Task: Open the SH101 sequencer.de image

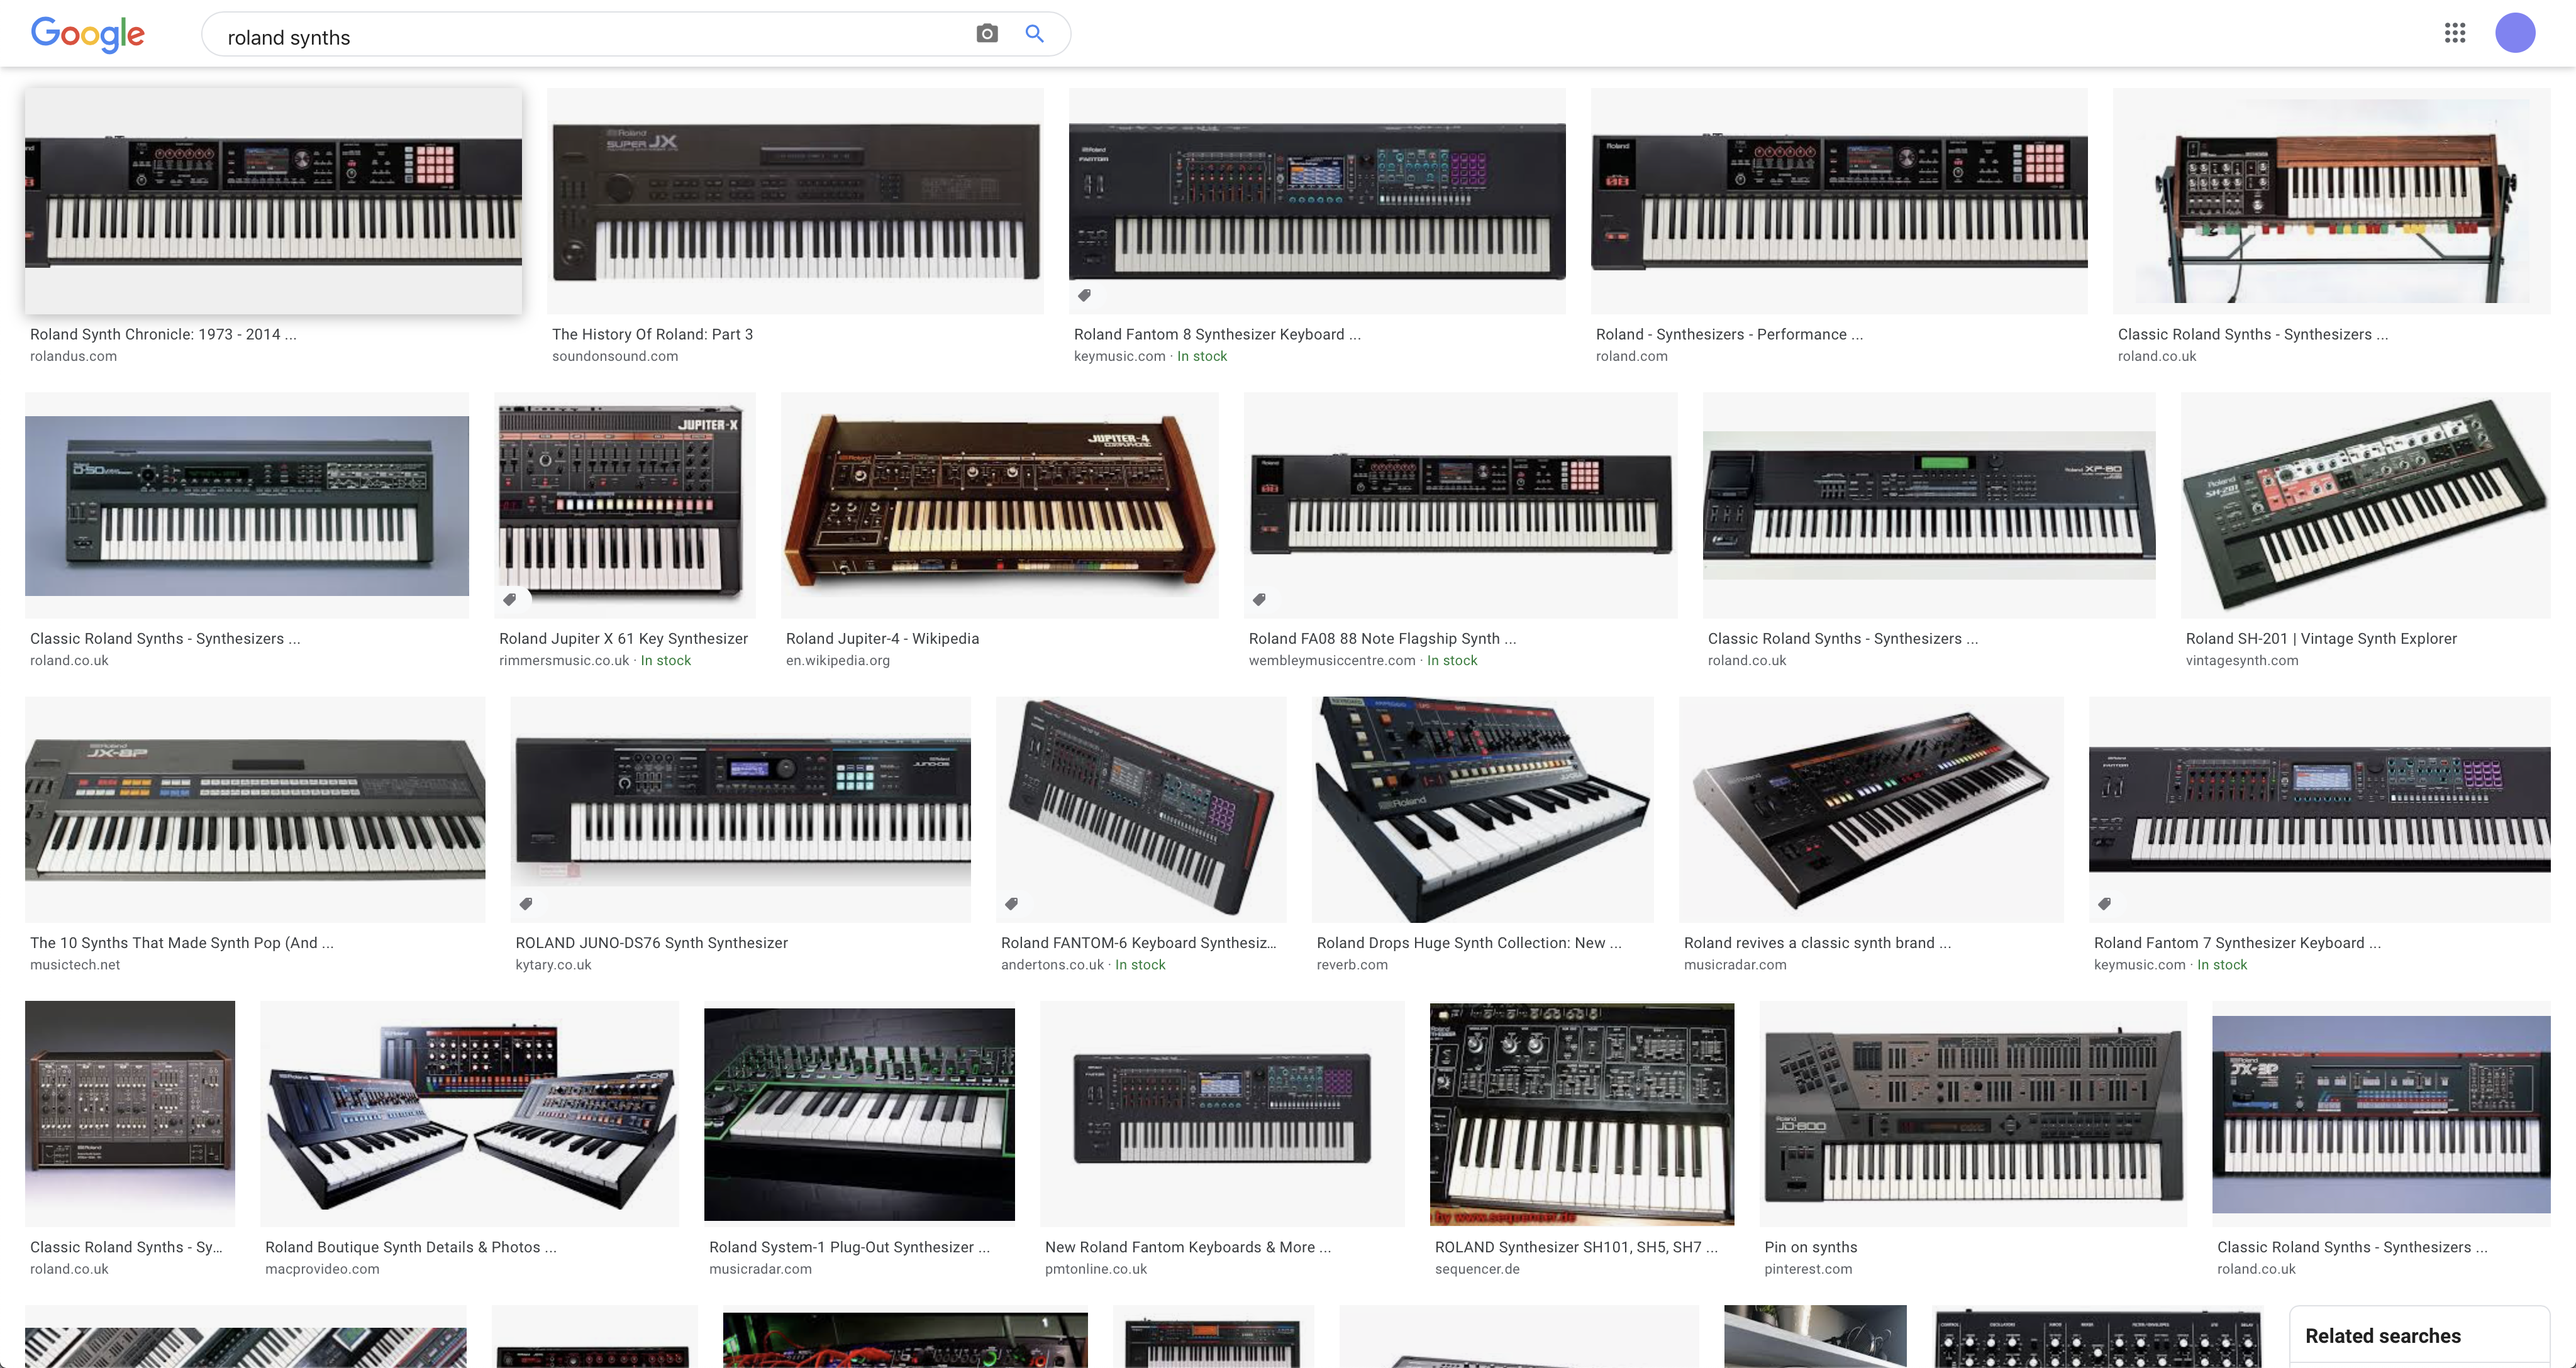Action: tap(1582, 1114)
